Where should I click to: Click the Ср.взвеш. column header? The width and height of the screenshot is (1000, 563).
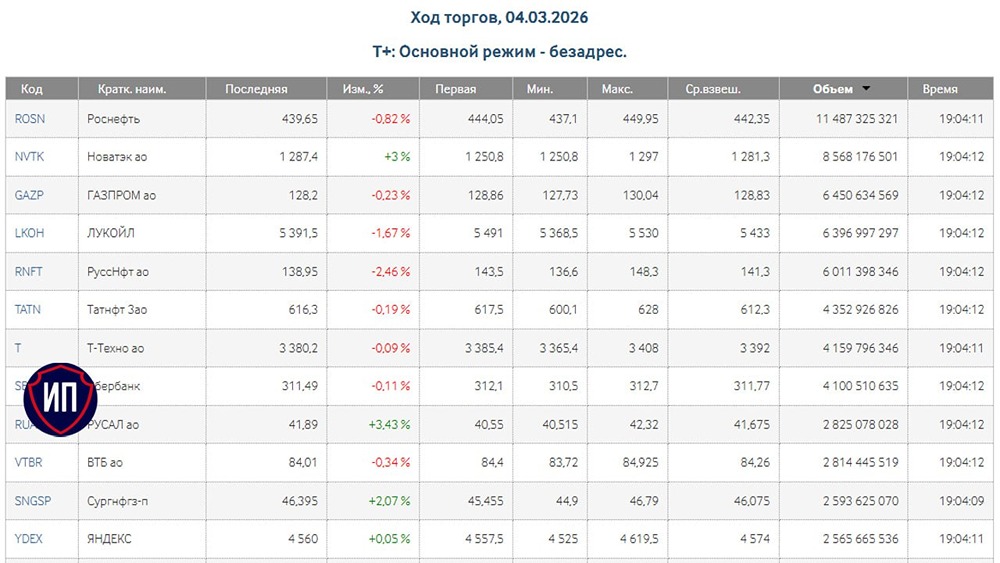713,89
